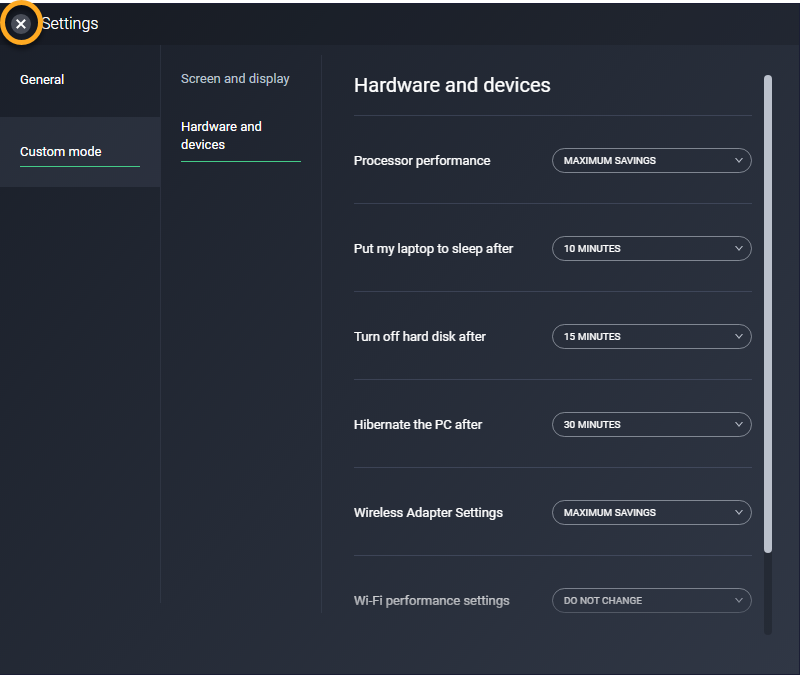Open the Turn off hard disk dropdown

click(651, 337)
